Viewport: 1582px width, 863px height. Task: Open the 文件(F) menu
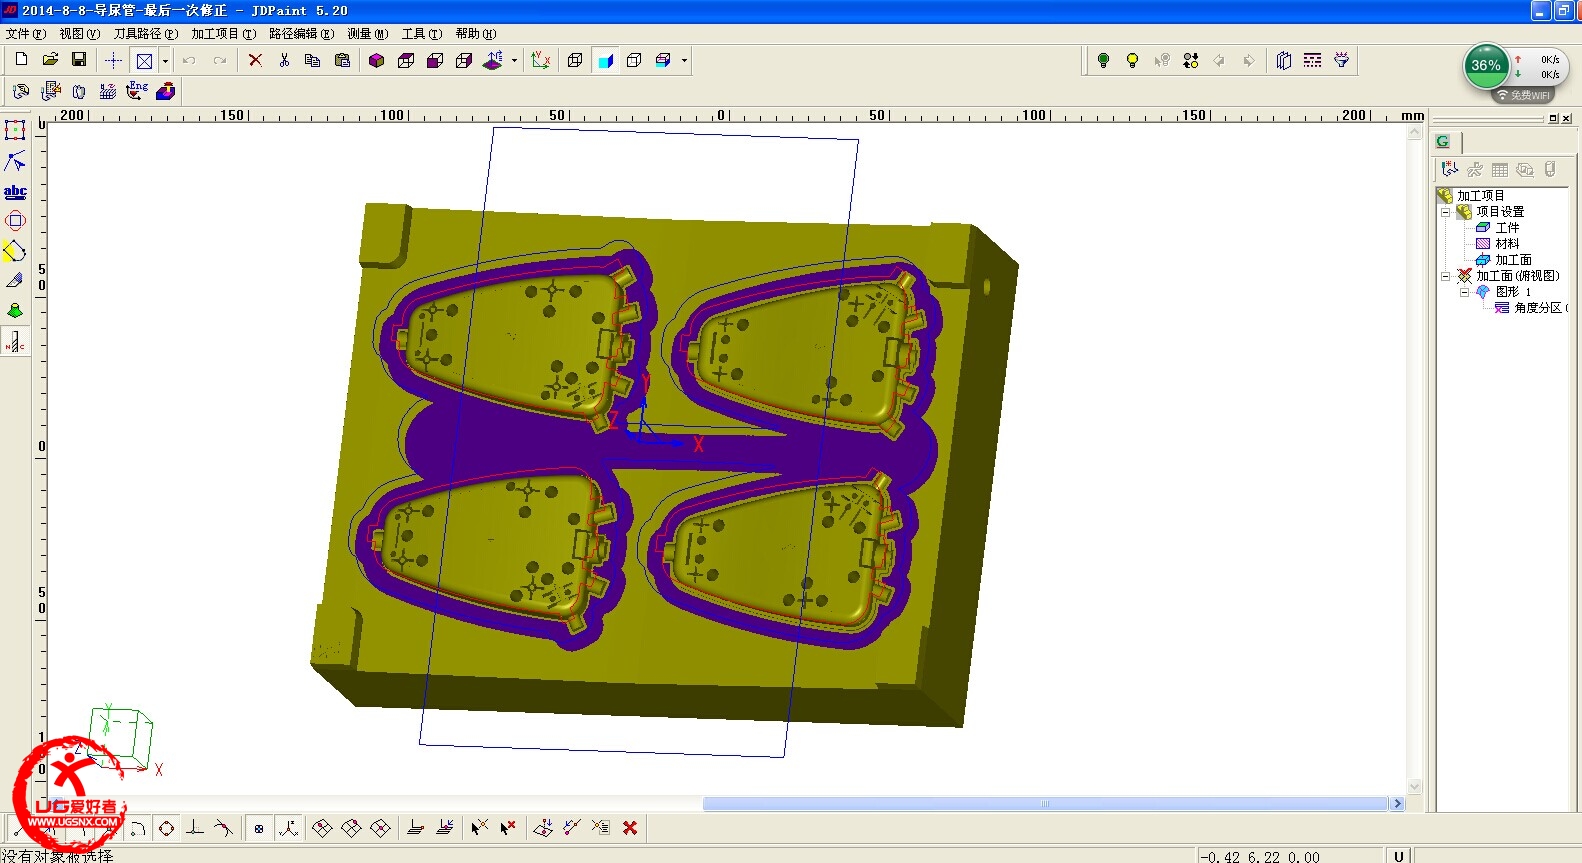(x=26, y=34)
